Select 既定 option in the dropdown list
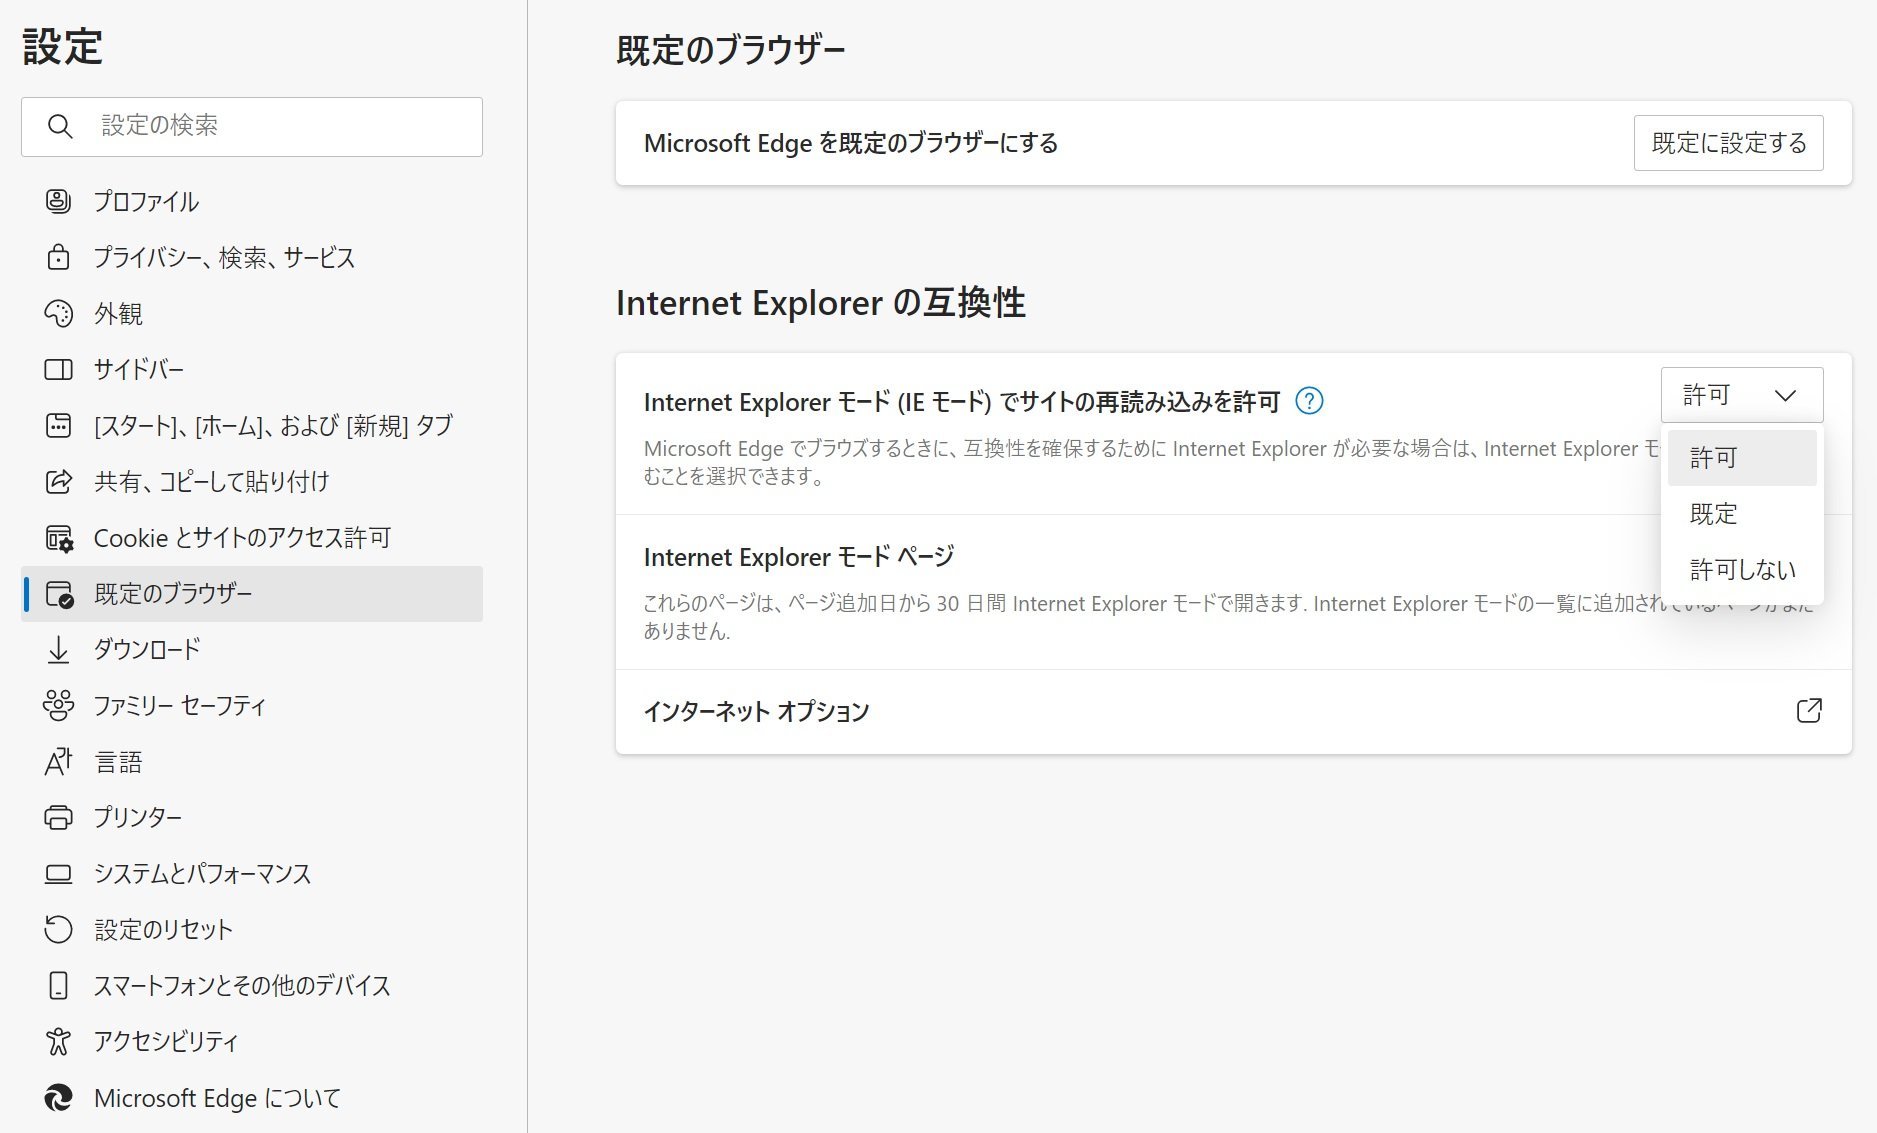The image size is (1877, 1133). pos(1742,514)
